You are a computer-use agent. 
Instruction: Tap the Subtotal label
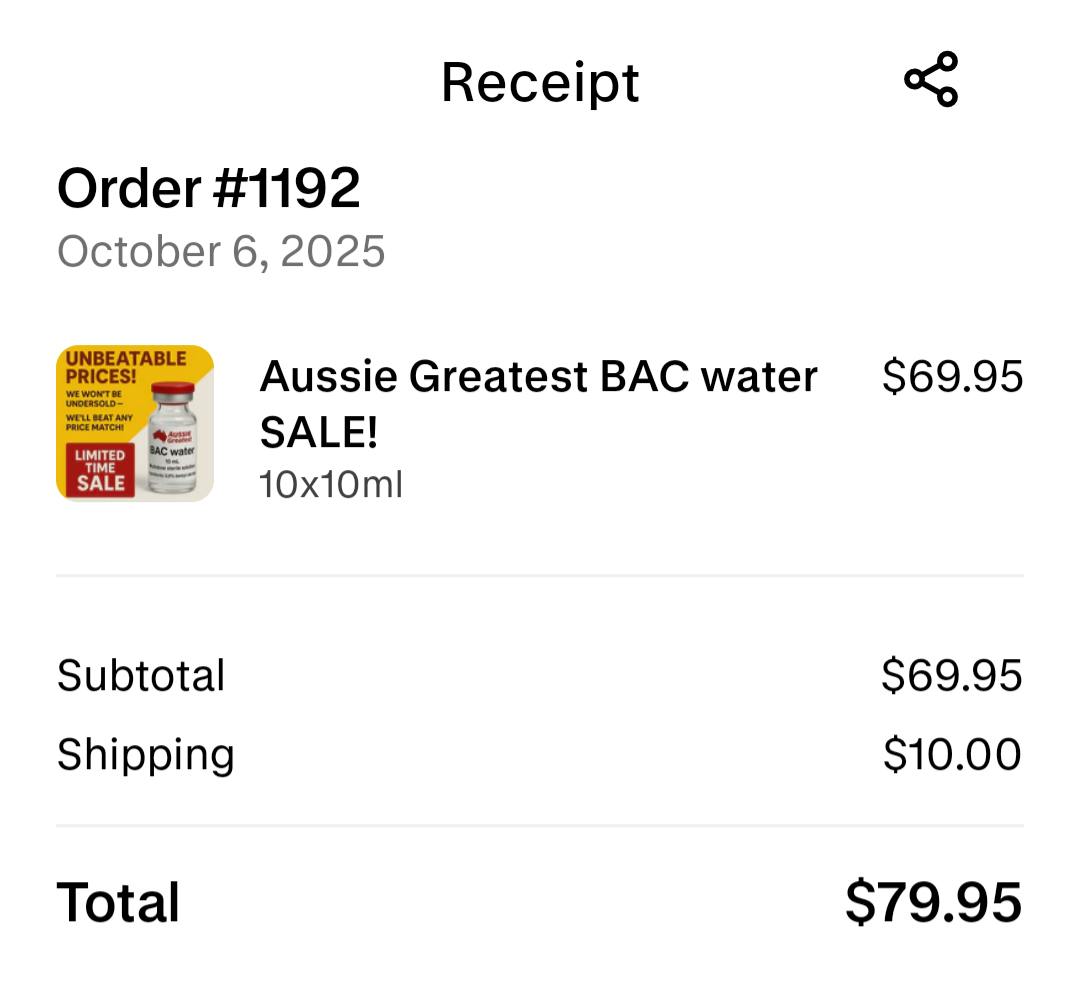tap(141, 675)
